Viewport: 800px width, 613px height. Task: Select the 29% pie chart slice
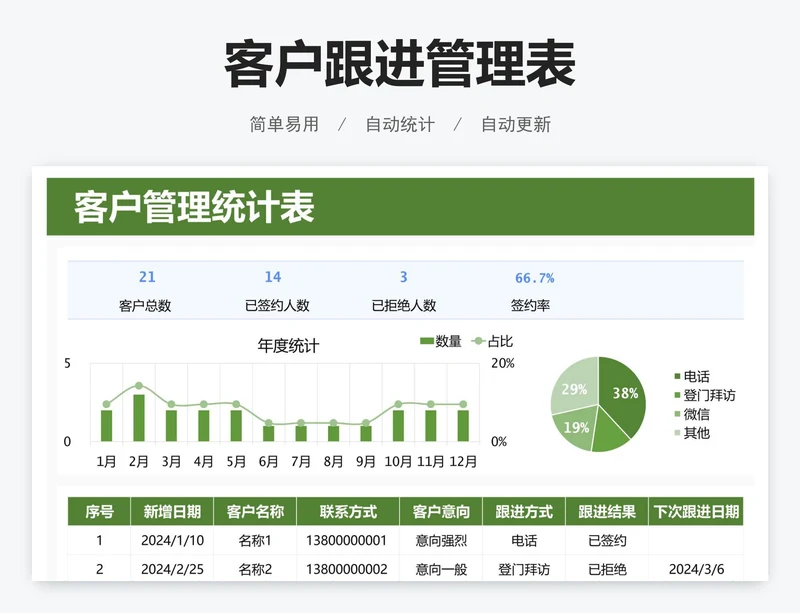574,389
